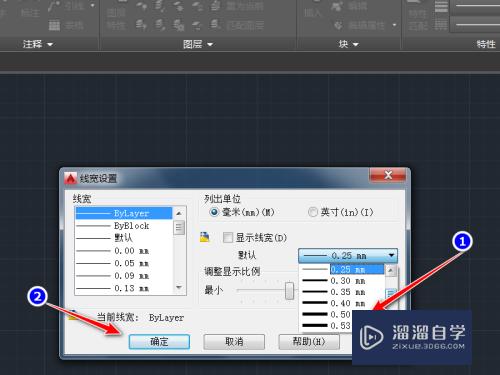Choose 0.40 mm in the dropdown list
The width and height of the screenshot is (500, 375).
point(343,304)
